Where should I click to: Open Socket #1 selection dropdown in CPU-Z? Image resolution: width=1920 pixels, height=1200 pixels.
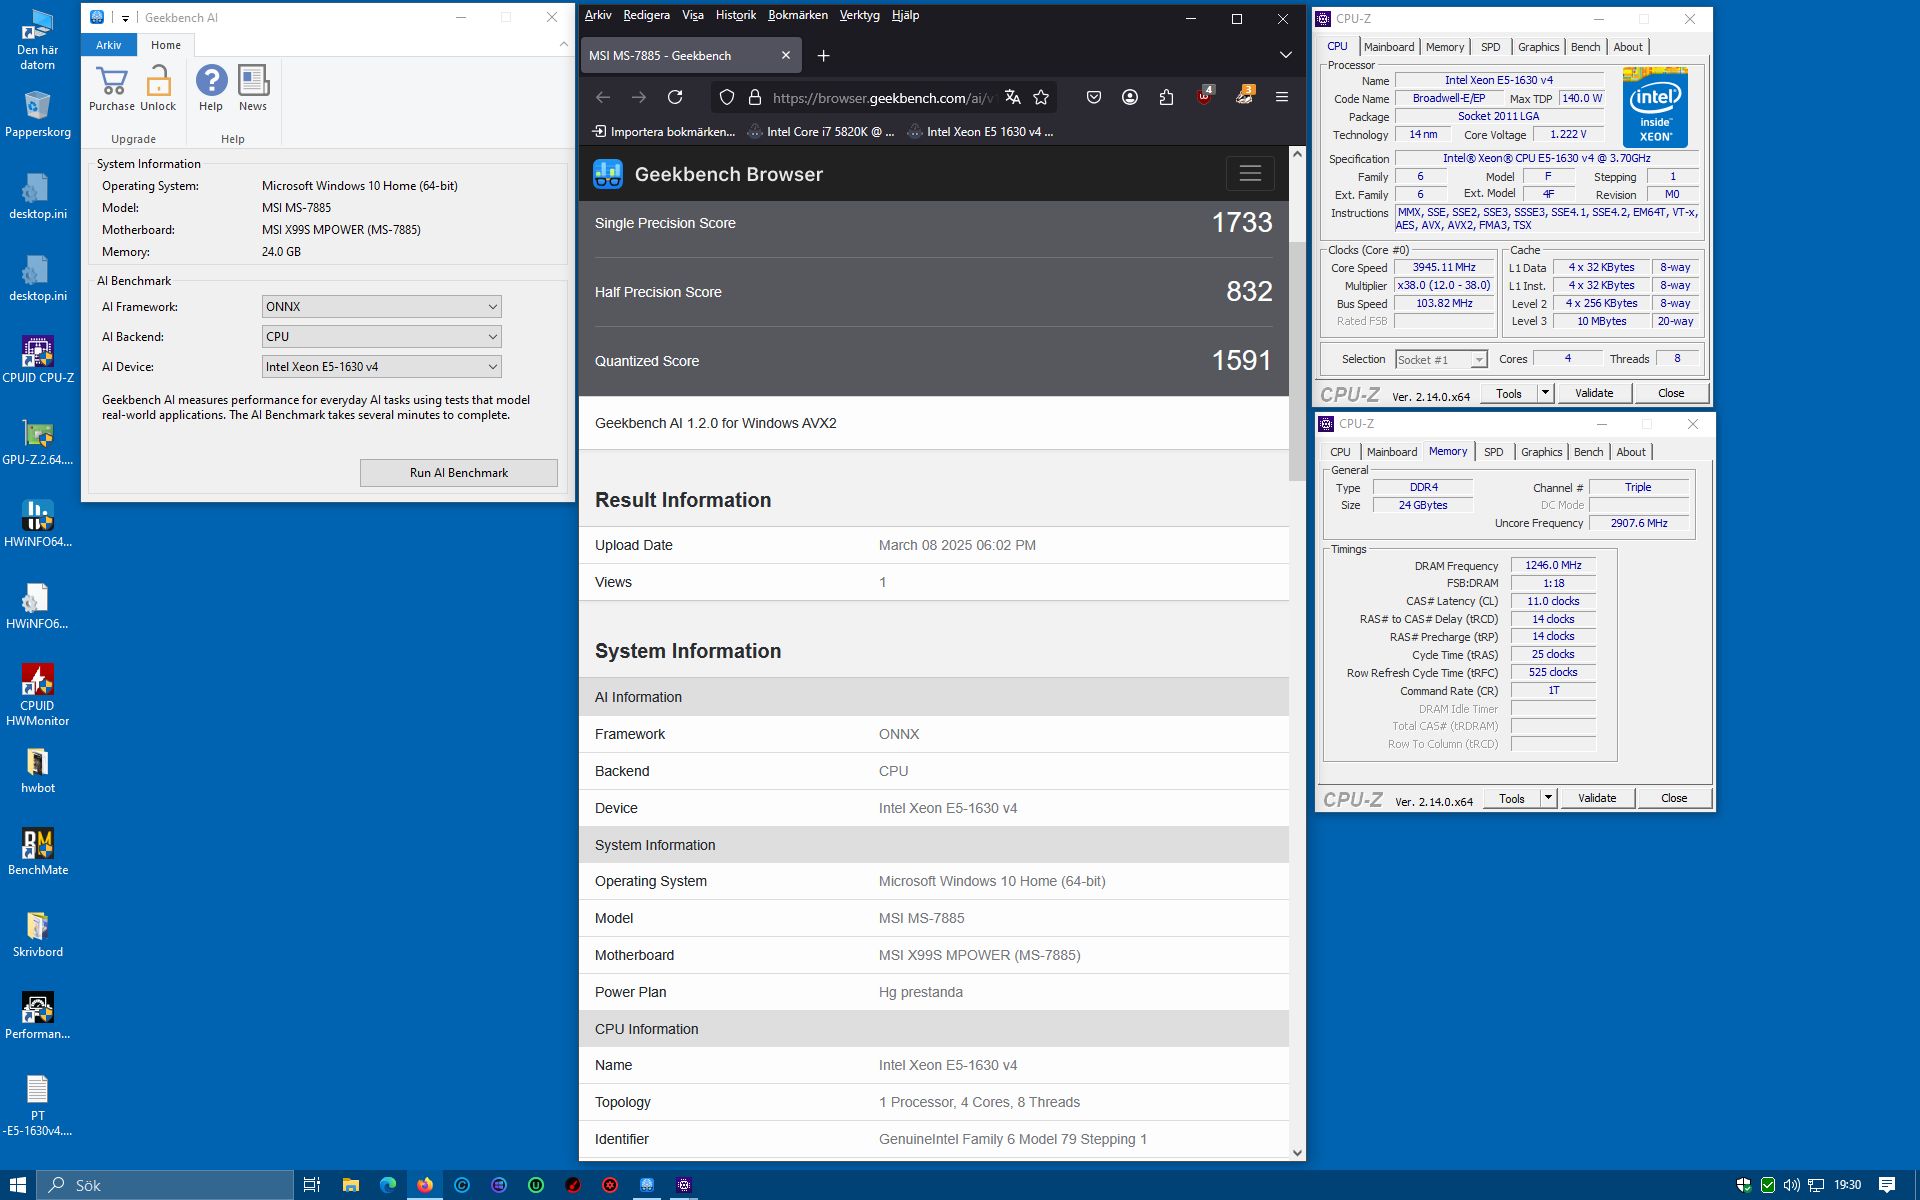click(x=1441, y=360)
